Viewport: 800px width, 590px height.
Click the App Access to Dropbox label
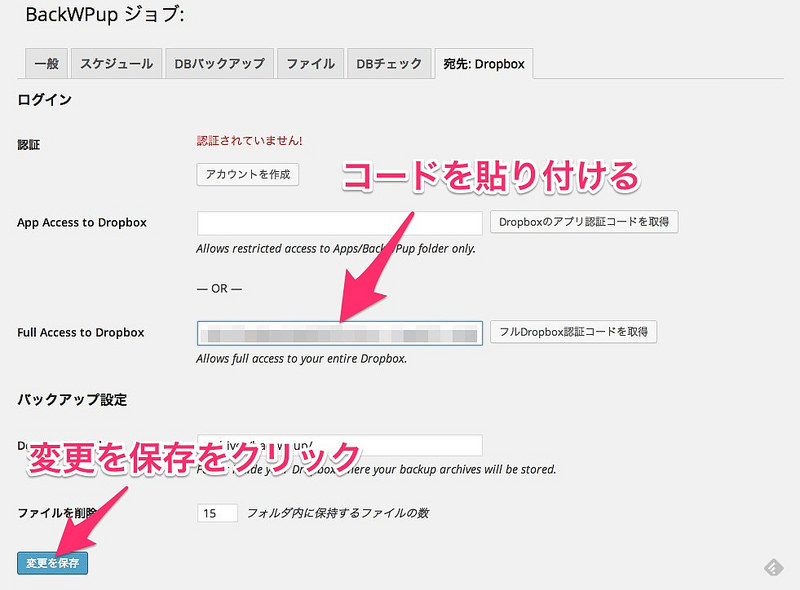pyautogui.click(x=82, y=223)
